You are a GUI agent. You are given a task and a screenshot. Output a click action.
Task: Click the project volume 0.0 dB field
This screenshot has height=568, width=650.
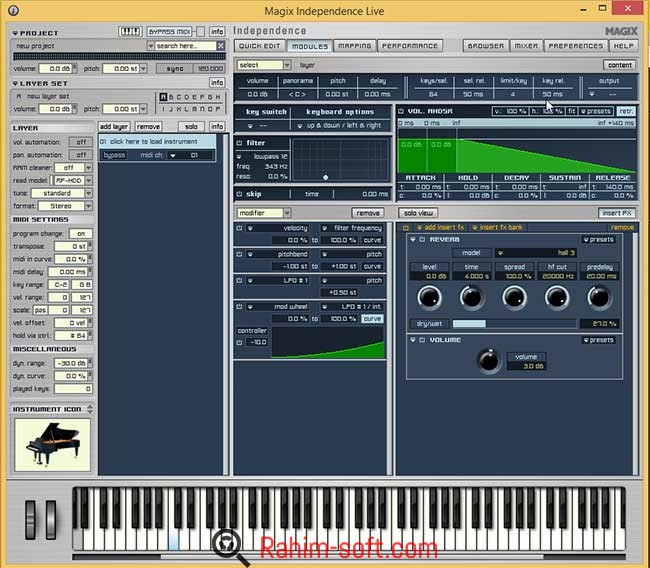[x=56, y=68]
